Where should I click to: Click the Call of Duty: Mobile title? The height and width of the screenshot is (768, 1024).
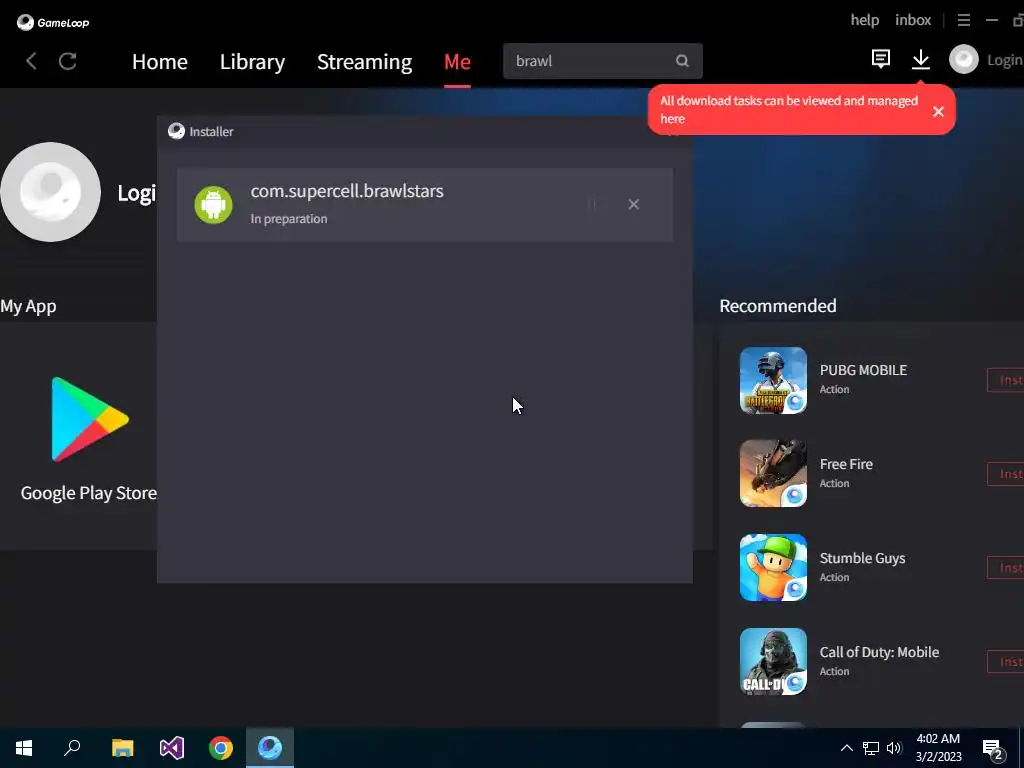[x=880, y=652]
